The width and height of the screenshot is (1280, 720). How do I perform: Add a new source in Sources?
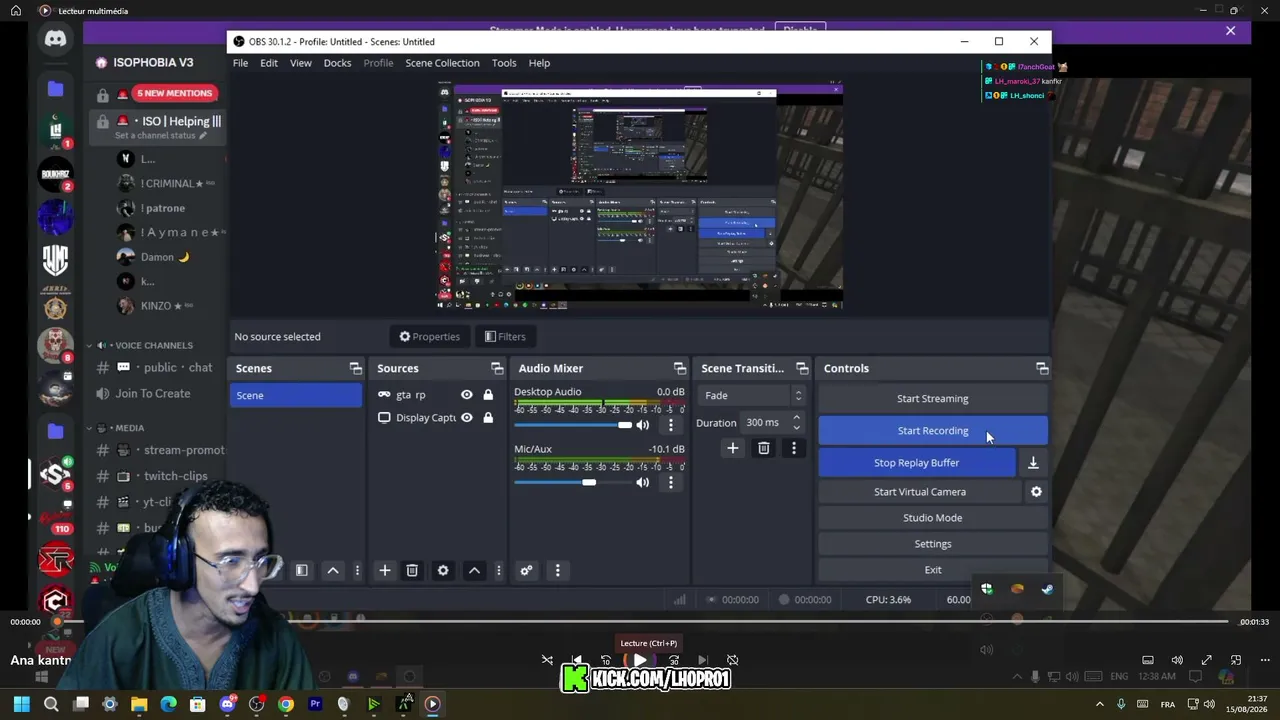[384, 570]
